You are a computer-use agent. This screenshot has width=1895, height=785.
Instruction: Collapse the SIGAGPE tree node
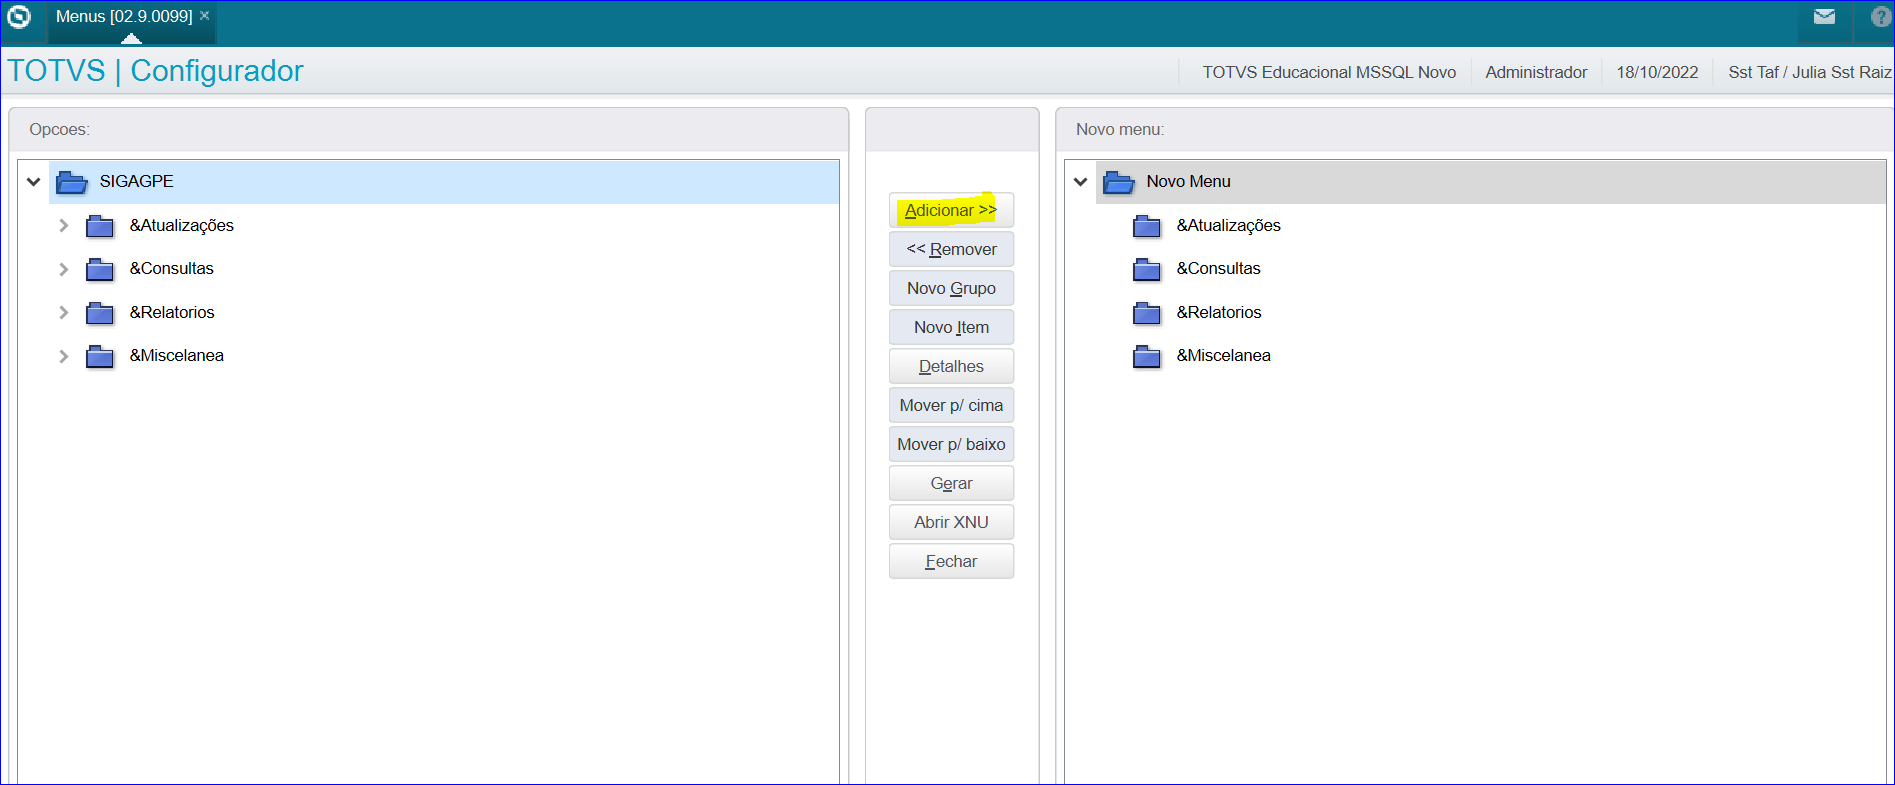(x=34, y=182)
